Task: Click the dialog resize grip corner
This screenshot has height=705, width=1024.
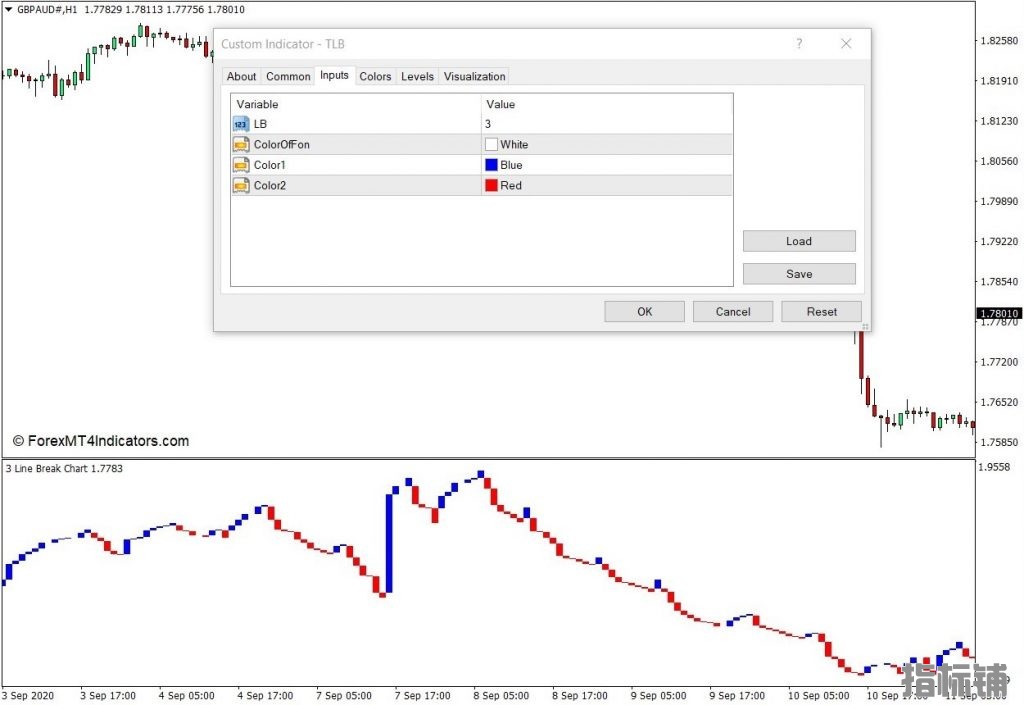Action: coord(865,326)
